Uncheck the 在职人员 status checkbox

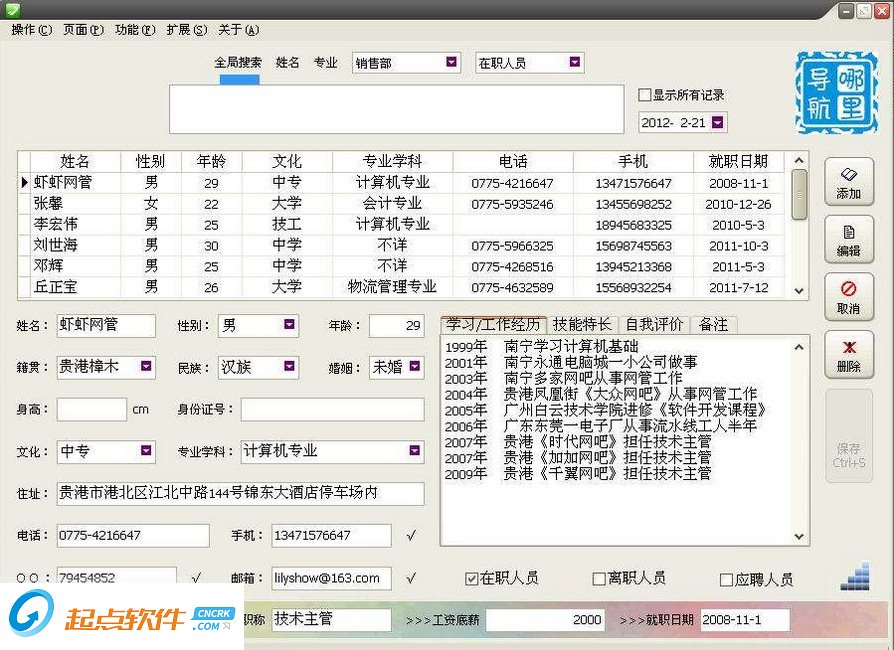[469, 578]
